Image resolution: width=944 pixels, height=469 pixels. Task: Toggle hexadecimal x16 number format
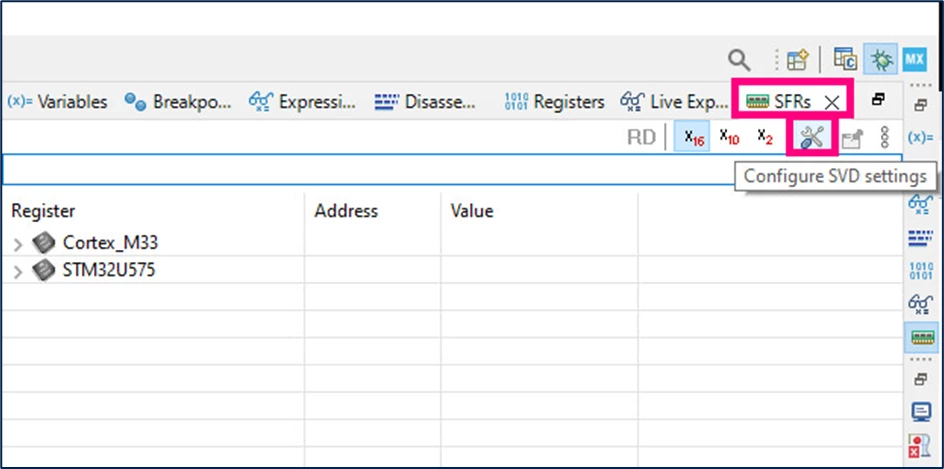[x=693, y=137]
